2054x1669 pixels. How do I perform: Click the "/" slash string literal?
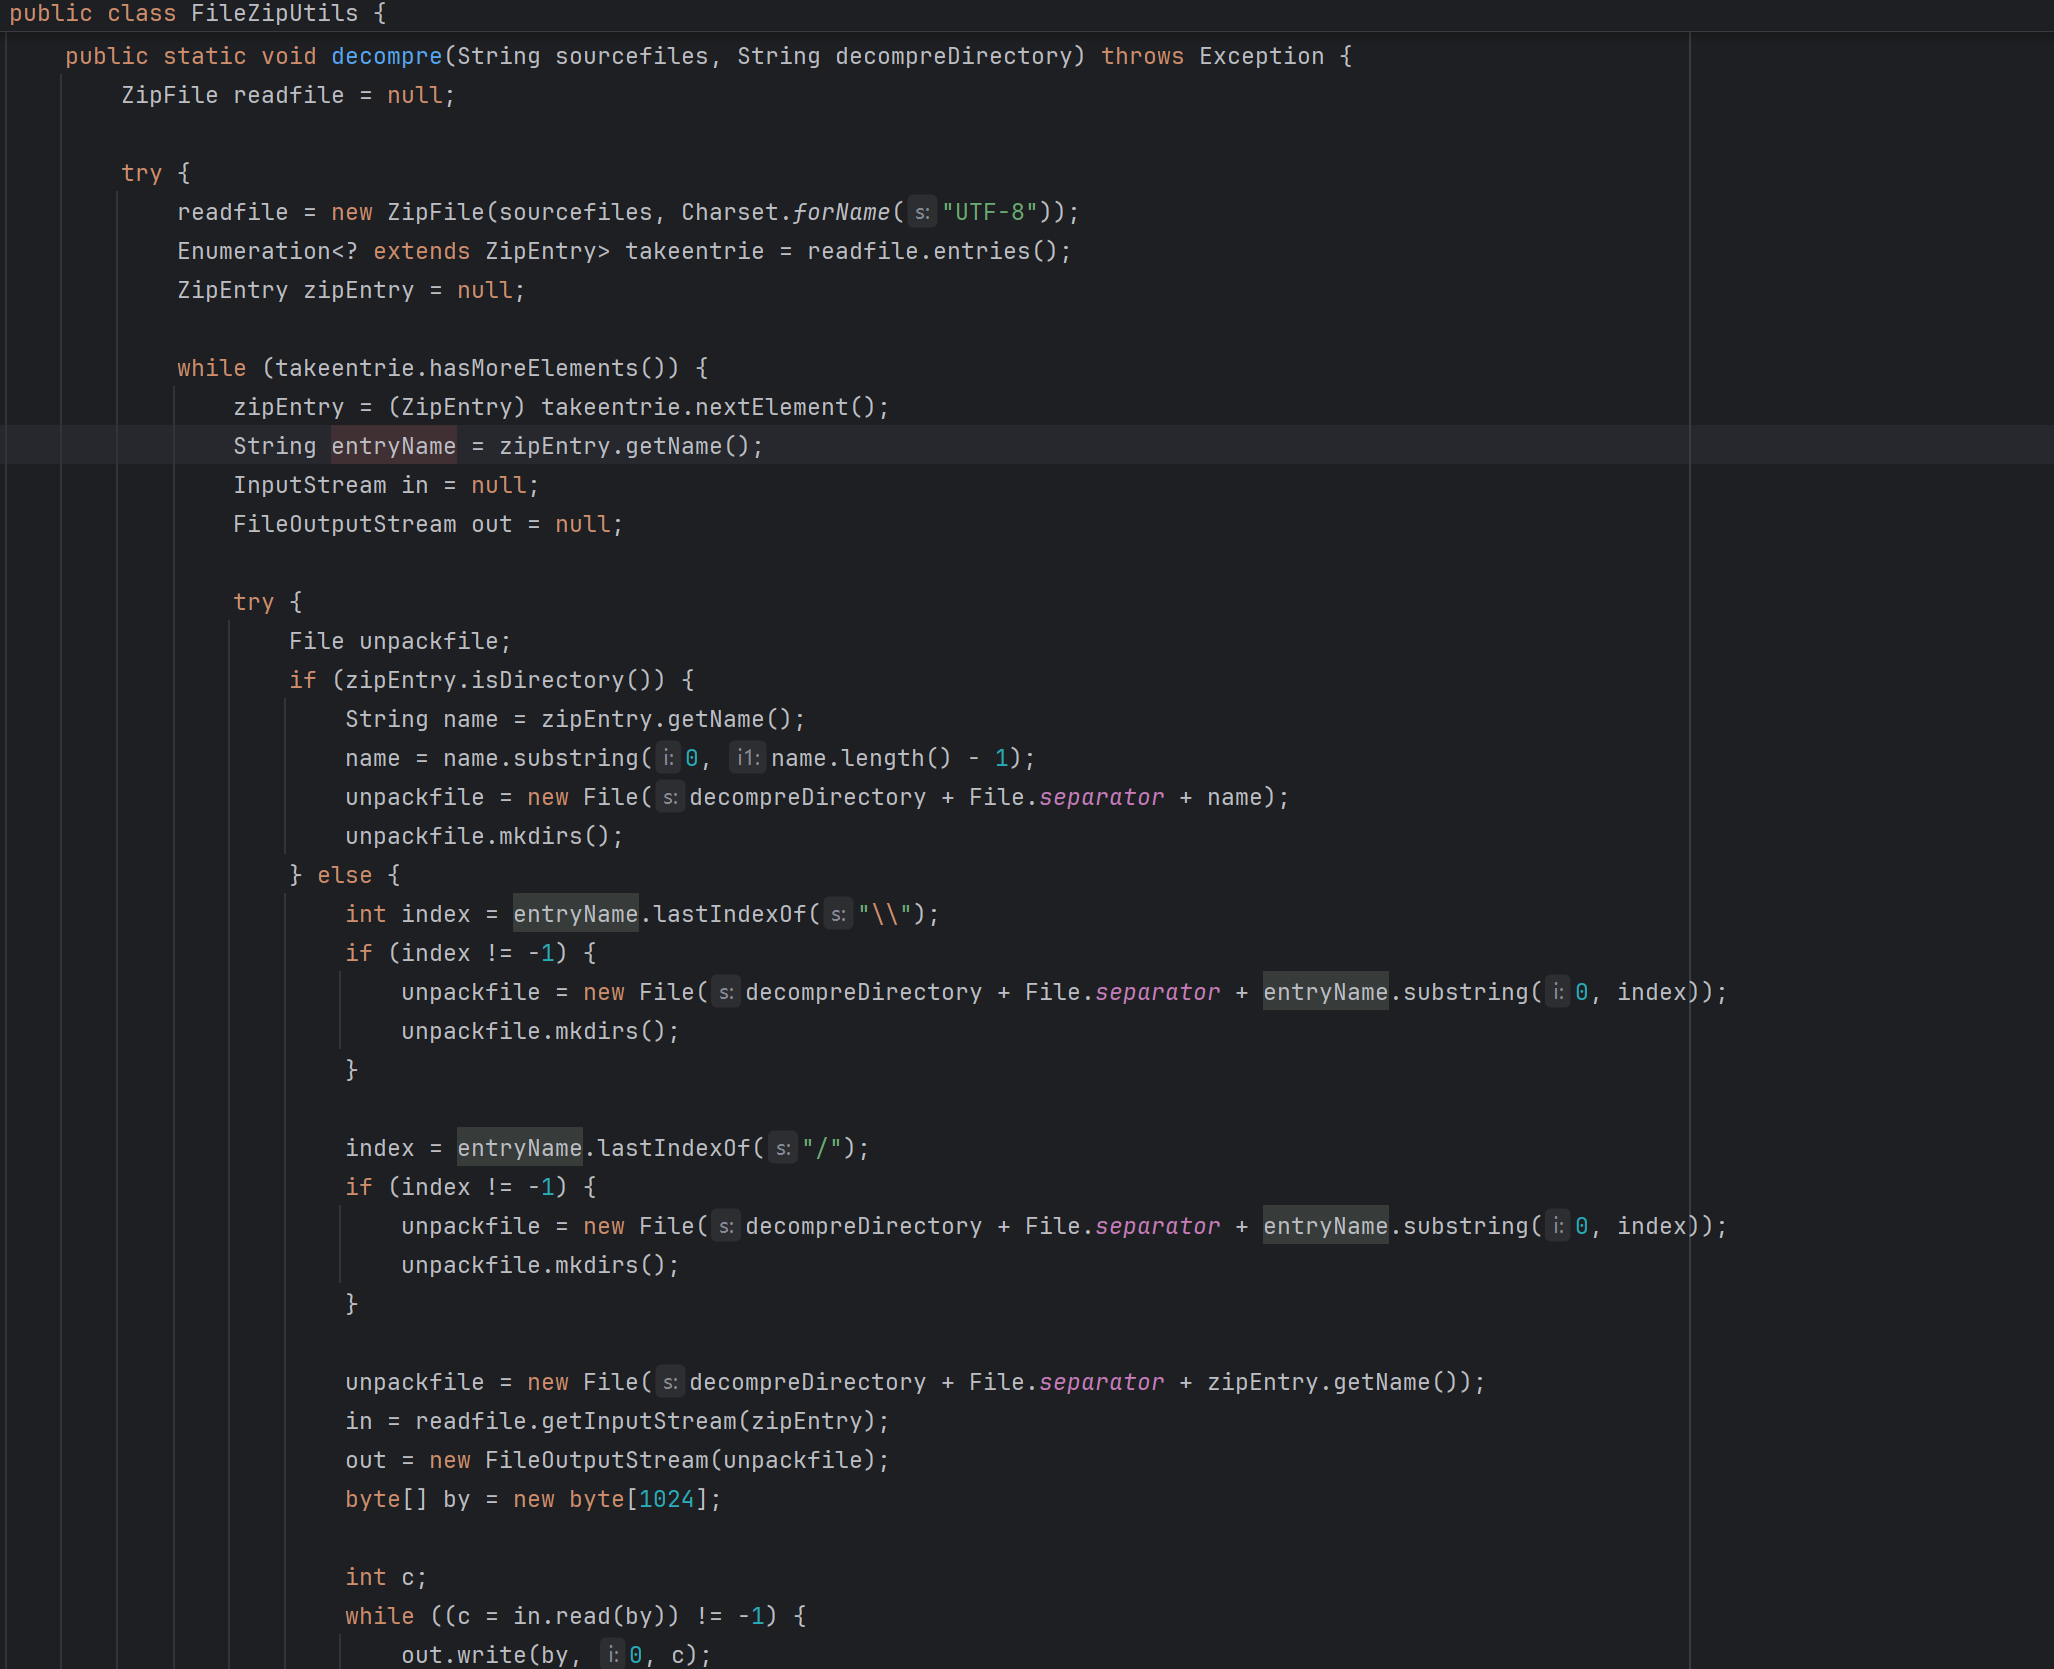point(821,1149)
